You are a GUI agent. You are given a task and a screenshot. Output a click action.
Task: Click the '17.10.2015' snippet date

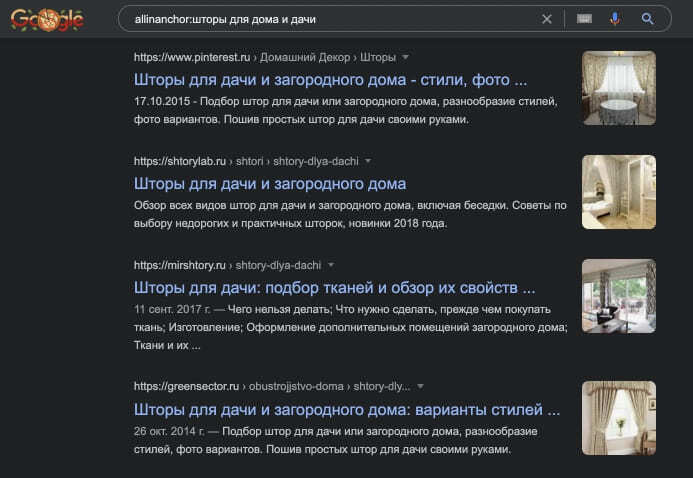[x=162, y=102]
